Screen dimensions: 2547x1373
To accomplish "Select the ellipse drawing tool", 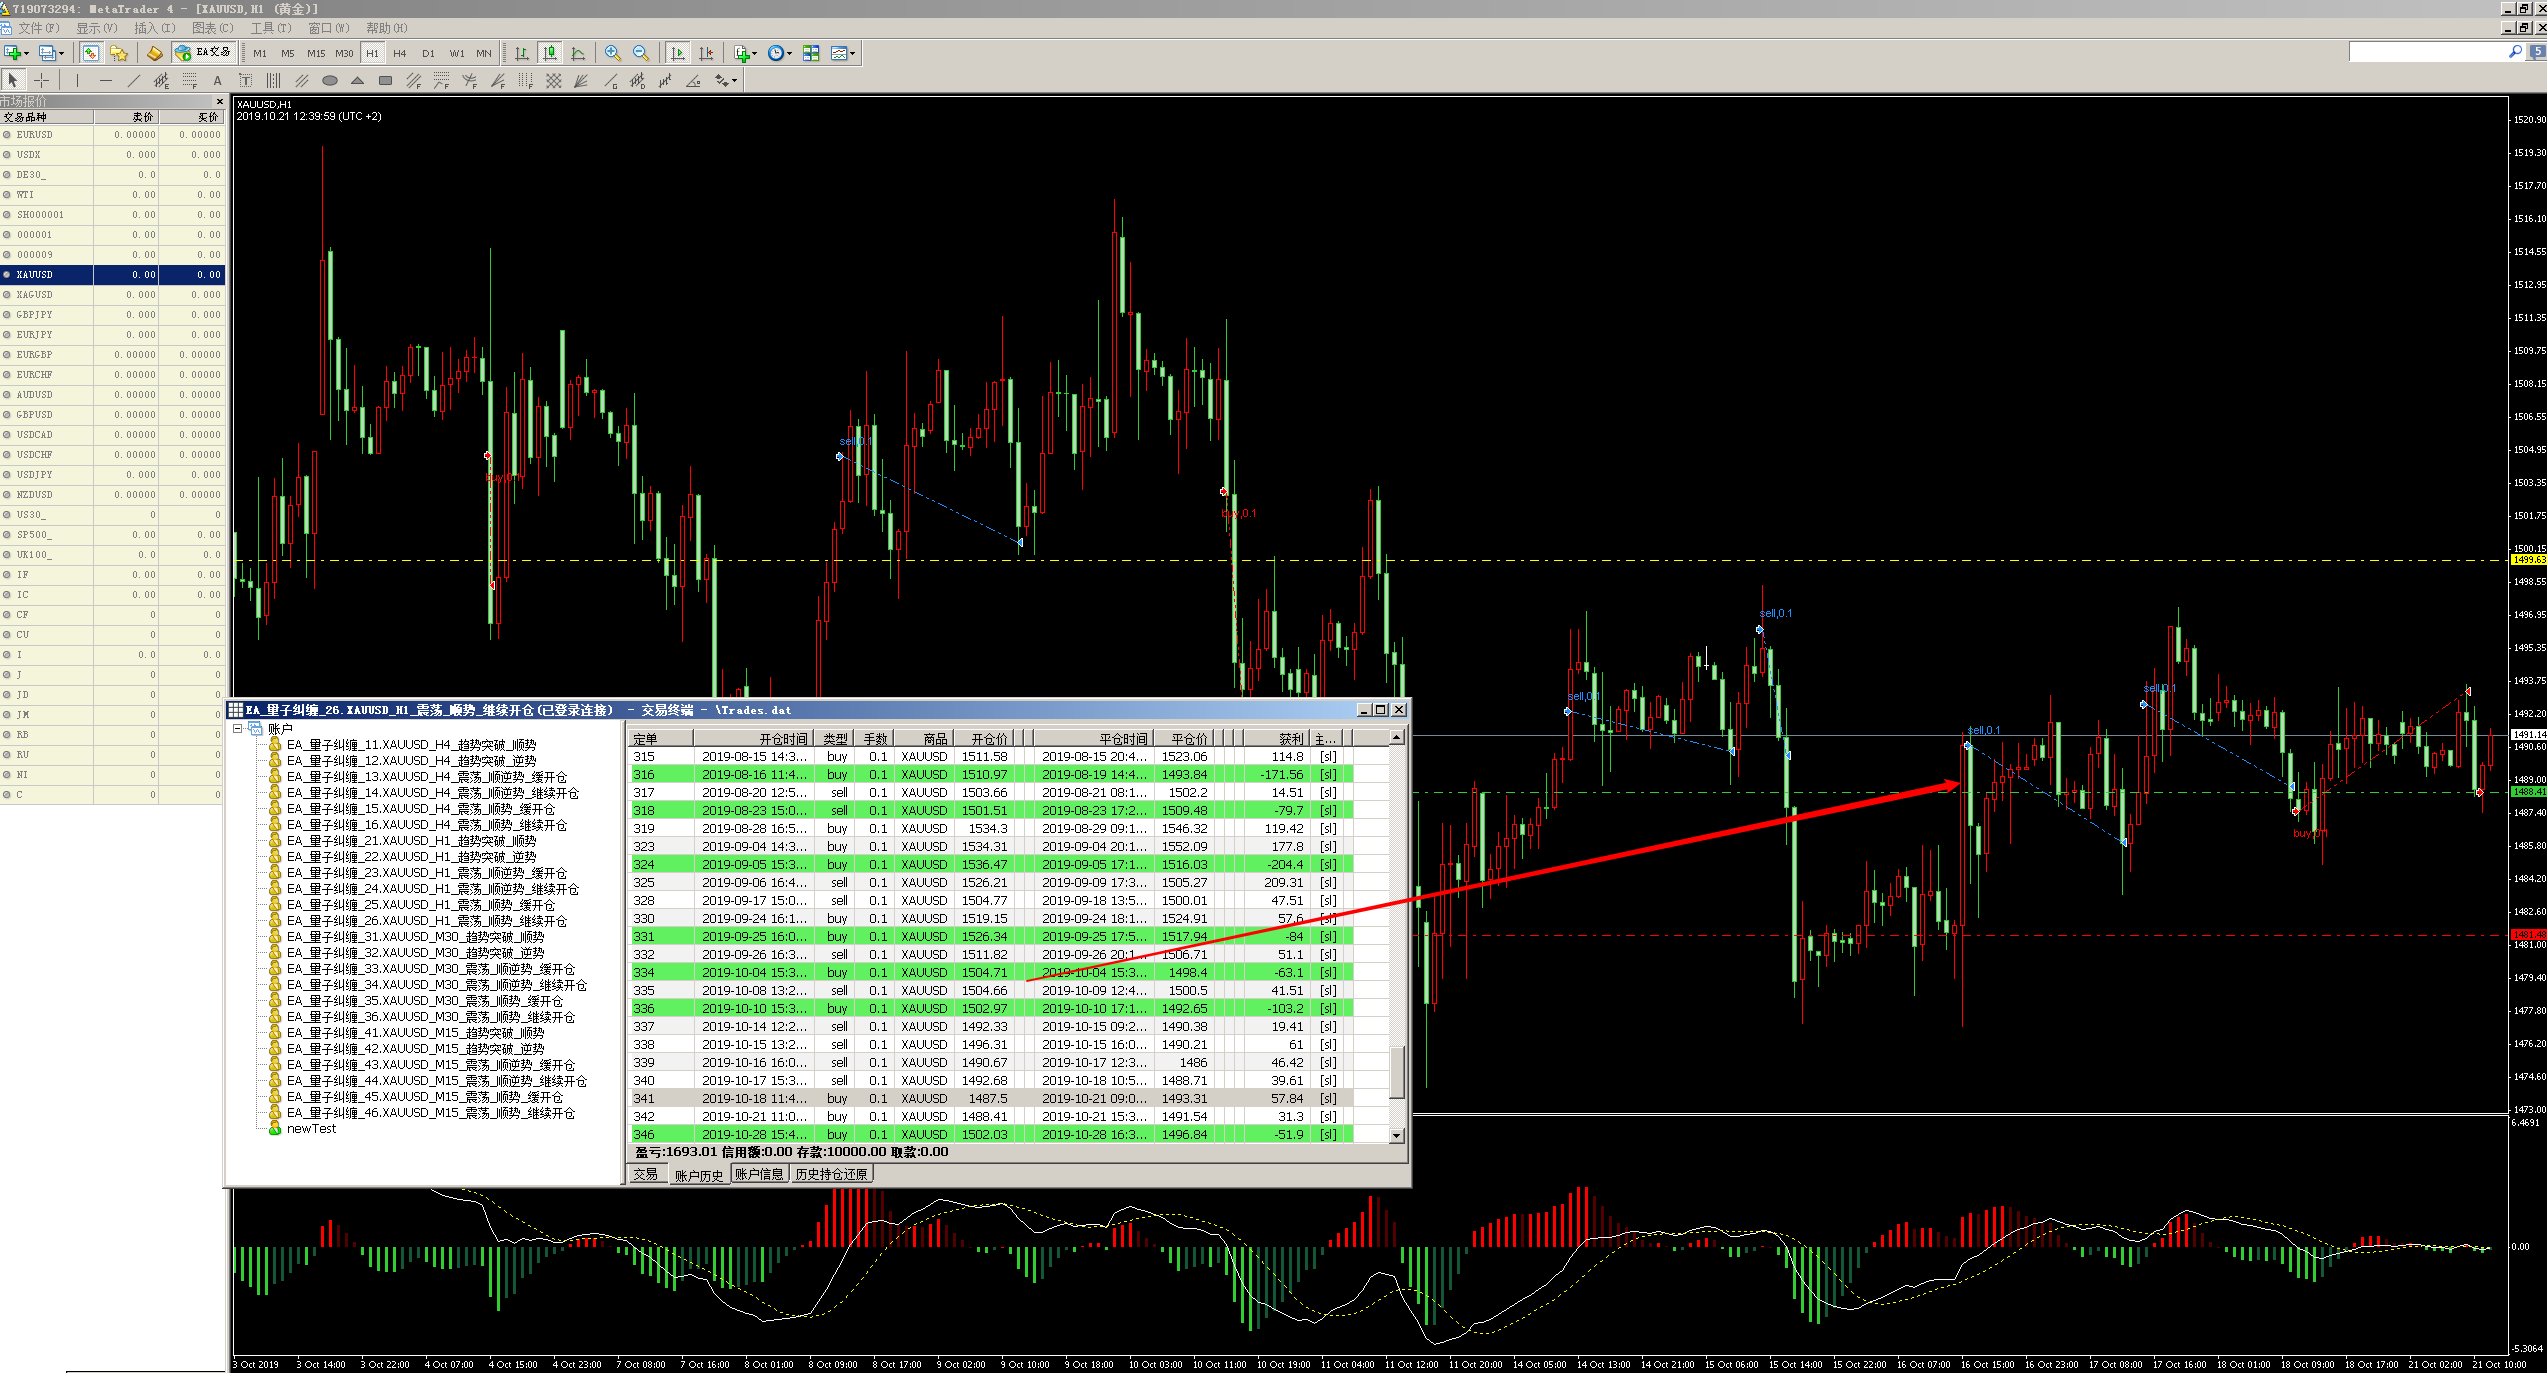I will point(329,81).
